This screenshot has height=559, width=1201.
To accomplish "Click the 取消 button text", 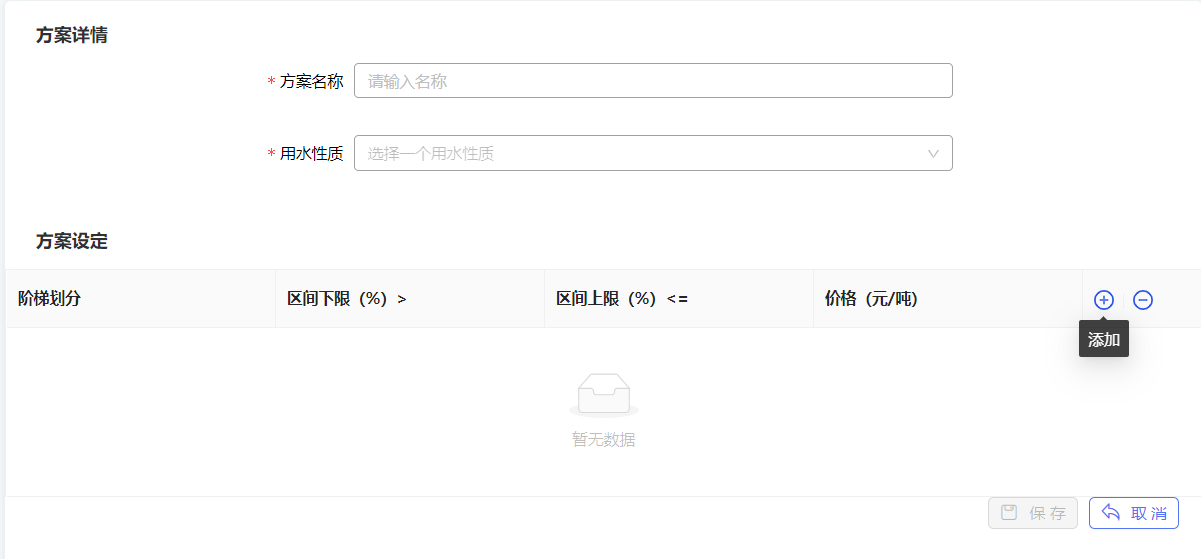I will click(1149, 513).
